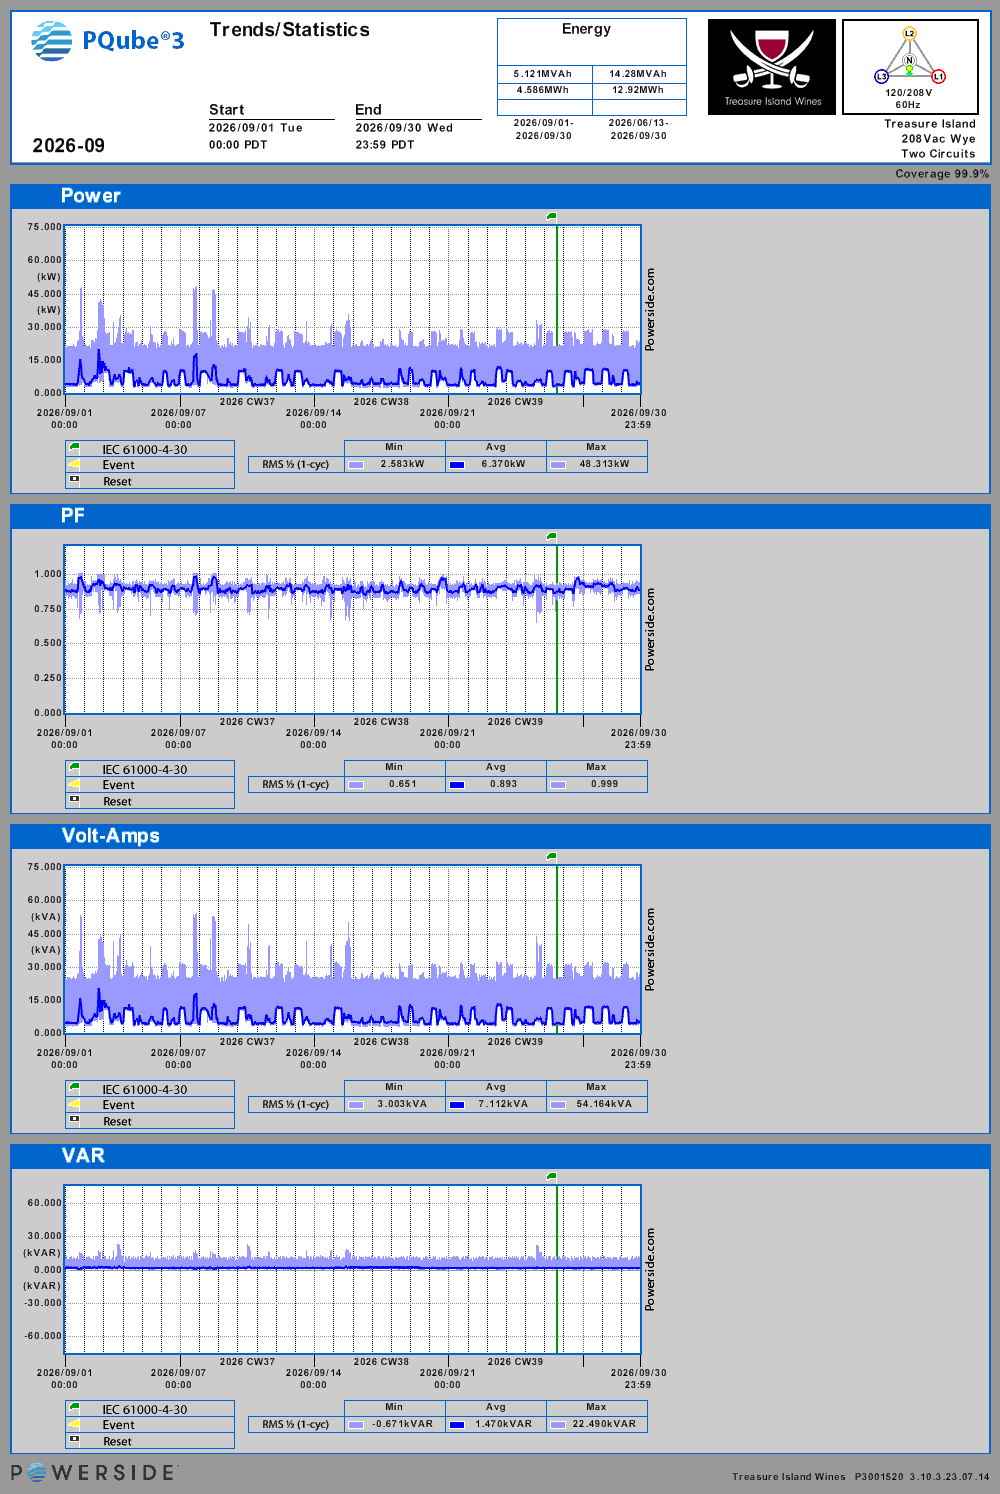
Task: Select the Event icon in VAR legend
Action: (x=74, y=1424)
